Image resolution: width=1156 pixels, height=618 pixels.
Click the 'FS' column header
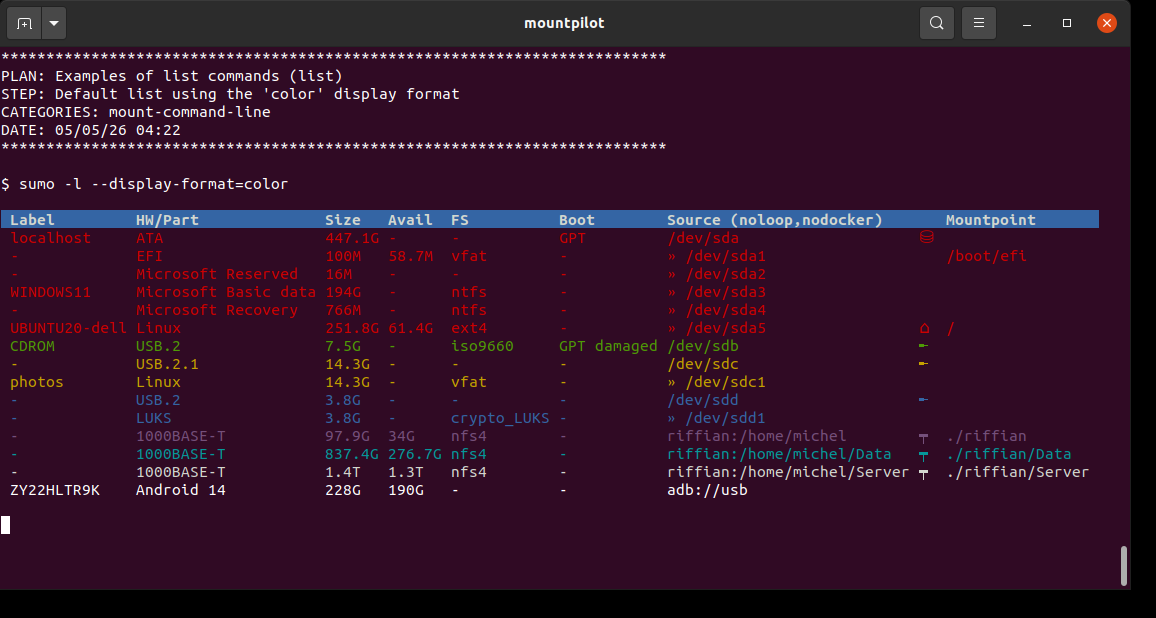click(x=460, y=220)
